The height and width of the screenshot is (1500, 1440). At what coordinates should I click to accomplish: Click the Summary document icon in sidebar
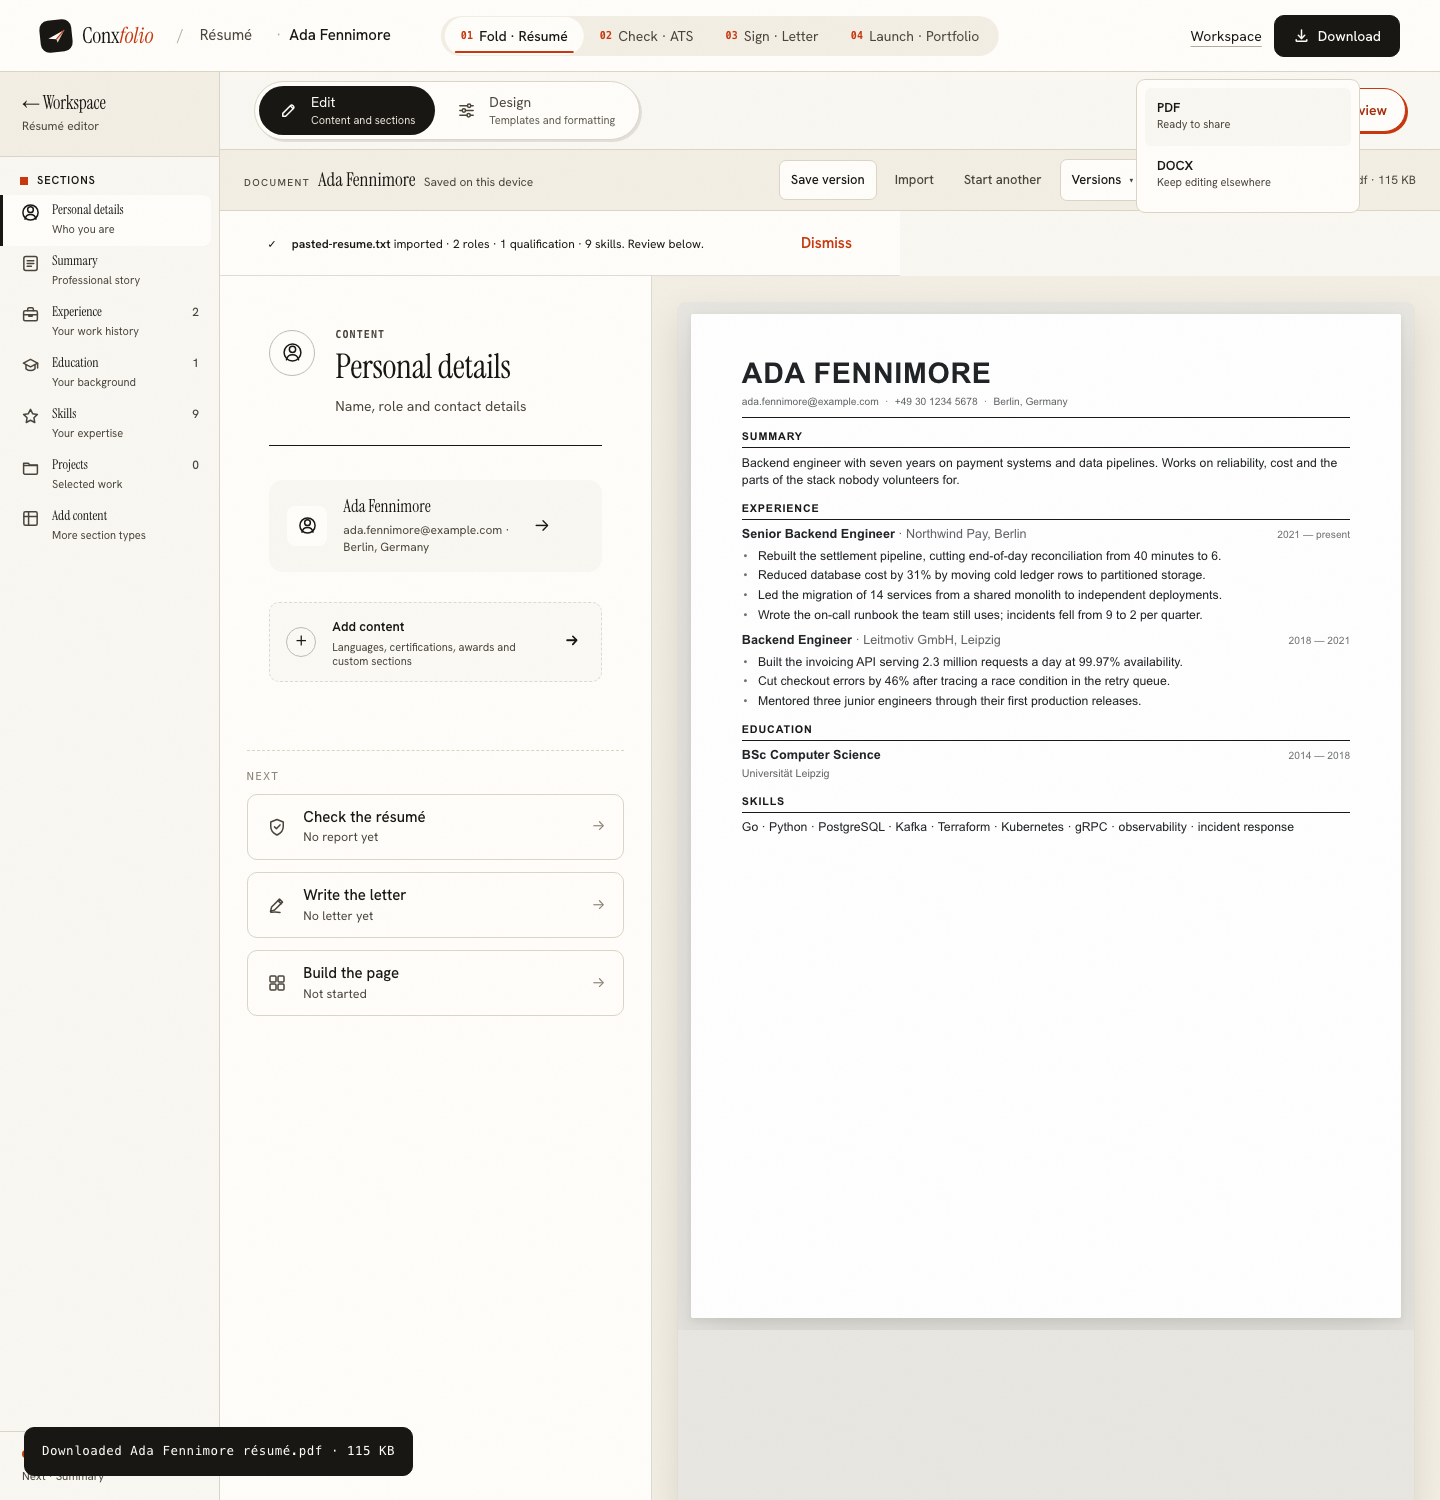(31, 263)
